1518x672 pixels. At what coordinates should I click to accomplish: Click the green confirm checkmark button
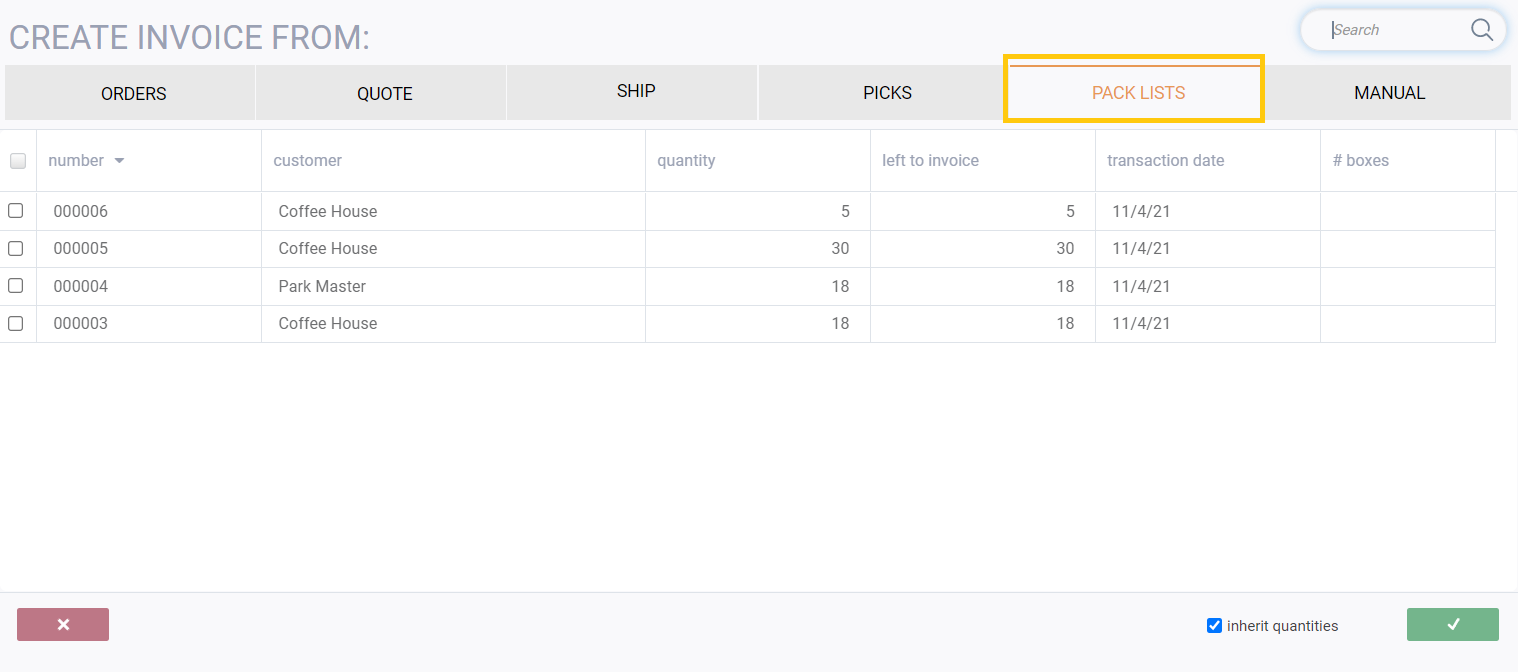pos(1452,624)
